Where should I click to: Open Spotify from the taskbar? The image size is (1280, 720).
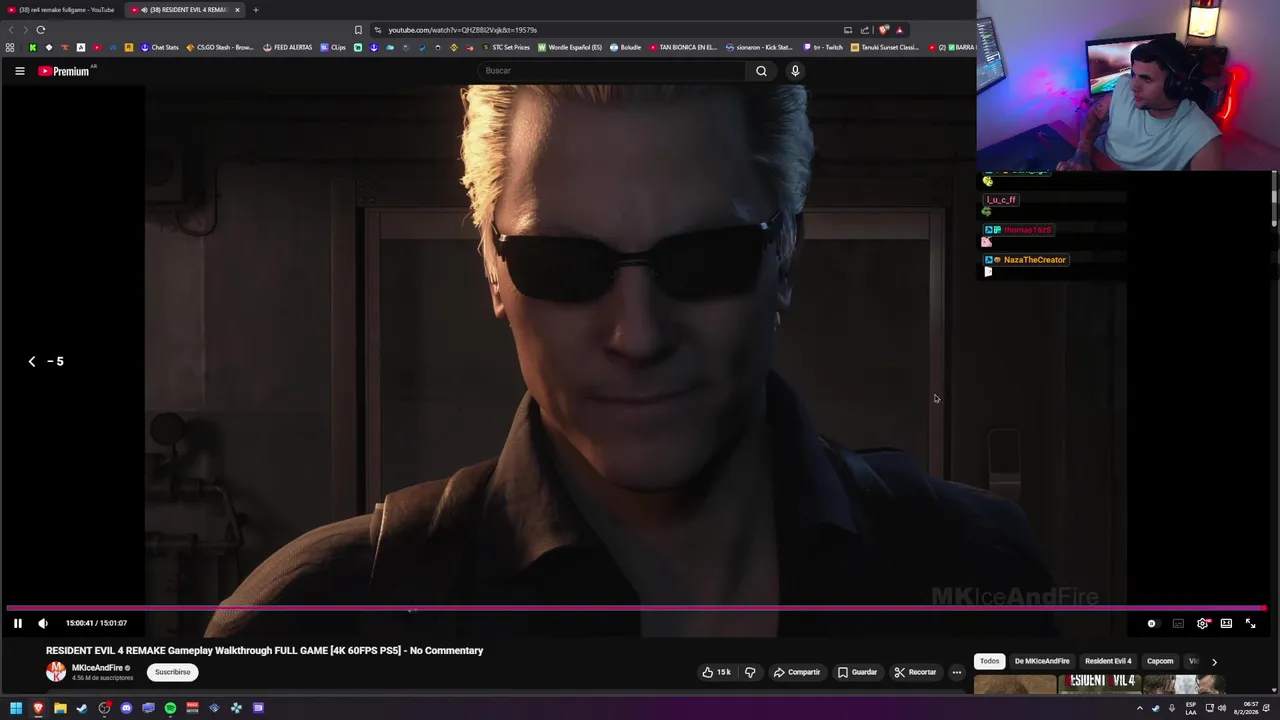(x=170, y=708)
